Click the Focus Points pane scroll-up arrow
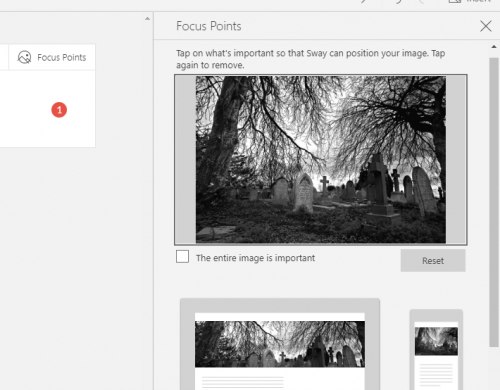Screen dimensions: 500x390 pos(494,47)
